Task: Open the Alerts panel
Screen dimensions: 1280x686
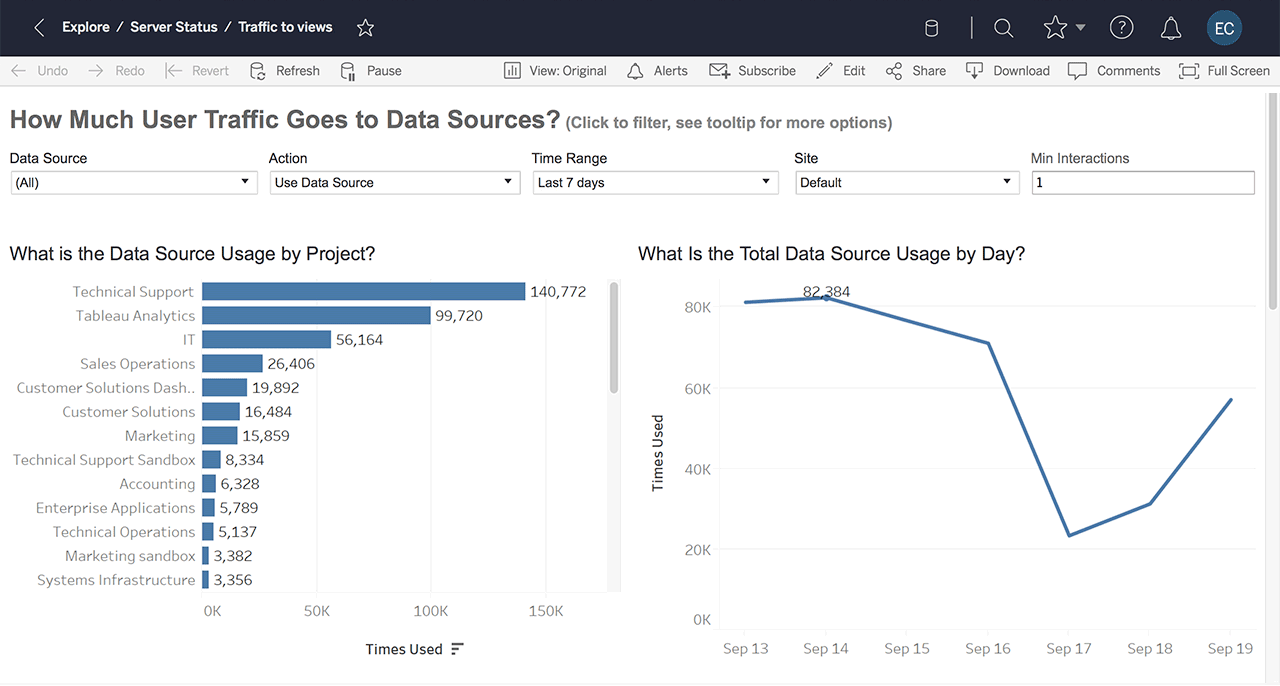Action: (657, 71)
